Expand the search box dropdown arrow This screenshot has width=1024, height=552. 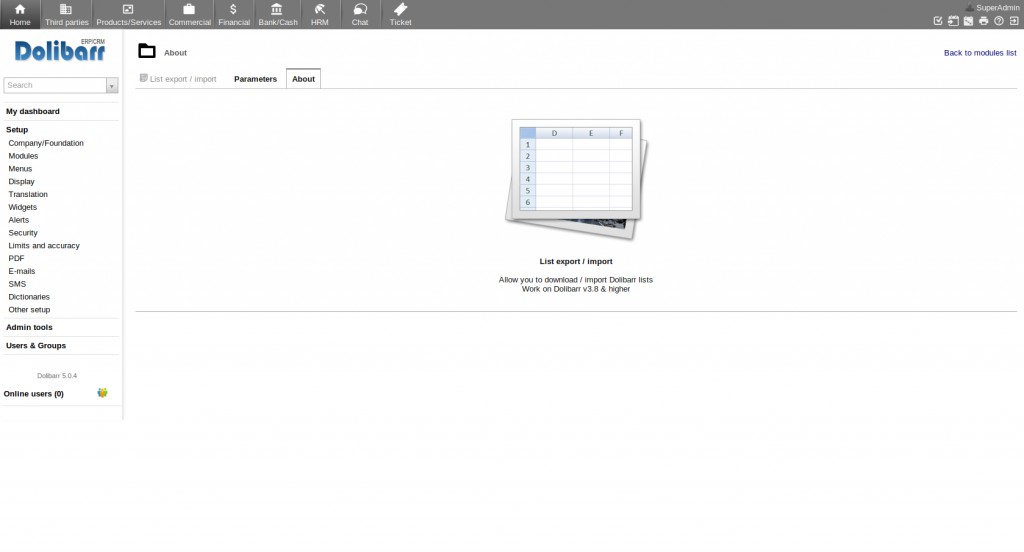(112, 86)
